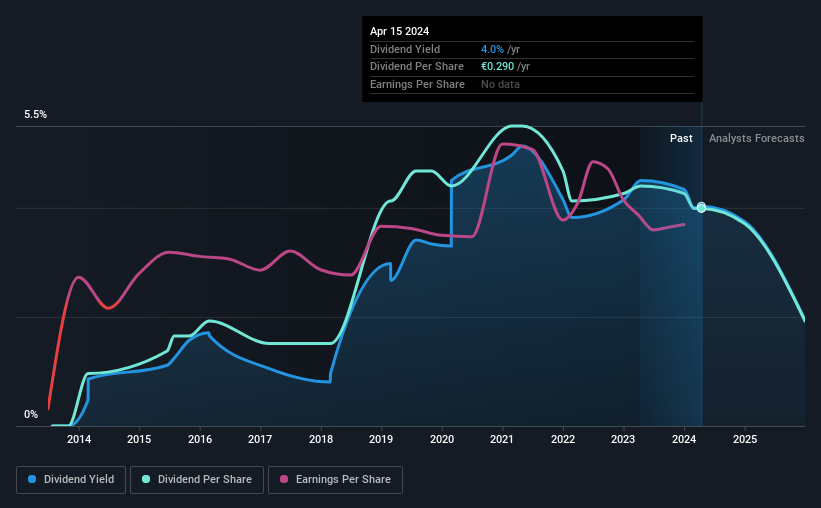Viewport: 821px width, 508px height.
Task: Click the 4.0% Dividend Yield tooltip value
Action: (492, 49)
